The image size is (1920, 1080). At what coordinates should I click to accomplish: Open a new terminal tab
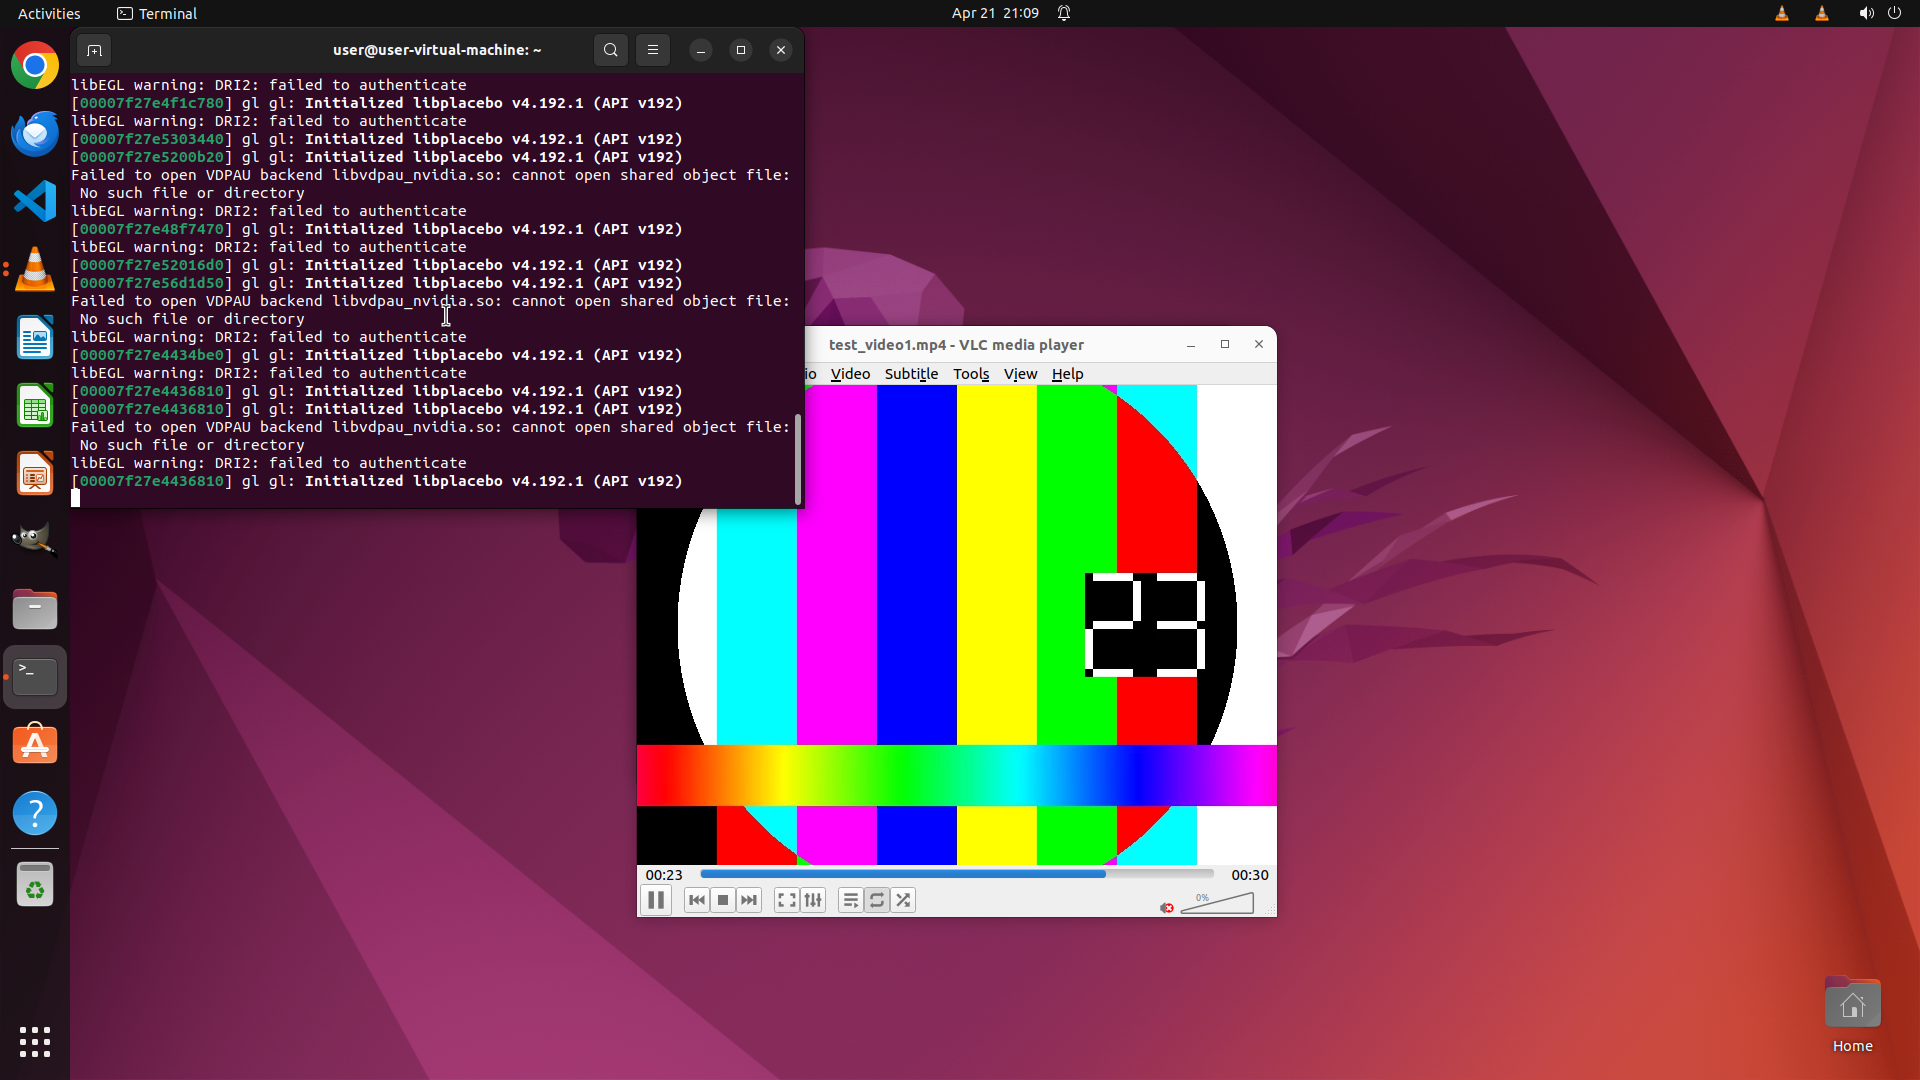point(94,50)
